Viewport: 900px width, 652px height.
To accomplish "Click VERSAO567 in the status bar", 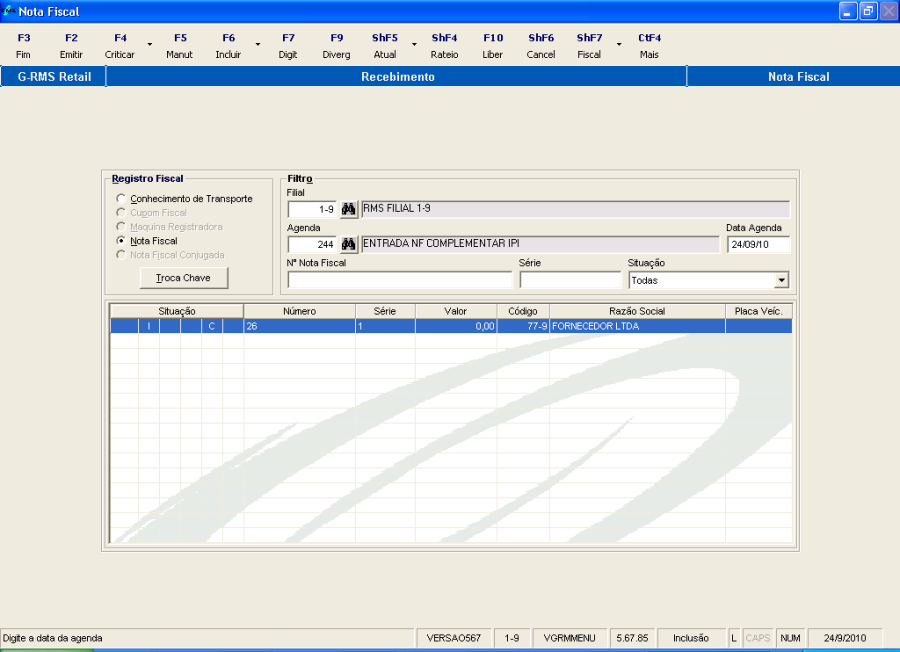I will [x=453, y=638].
